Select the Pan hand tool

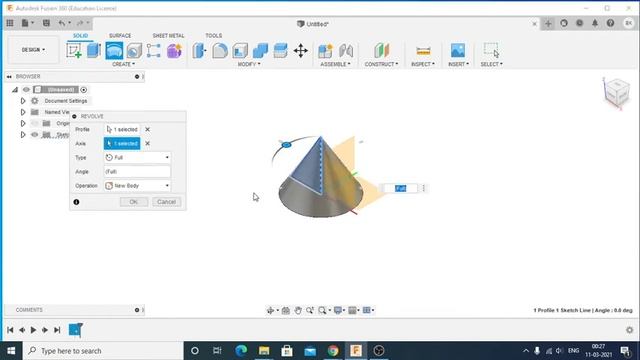click(x=298, y=311)
